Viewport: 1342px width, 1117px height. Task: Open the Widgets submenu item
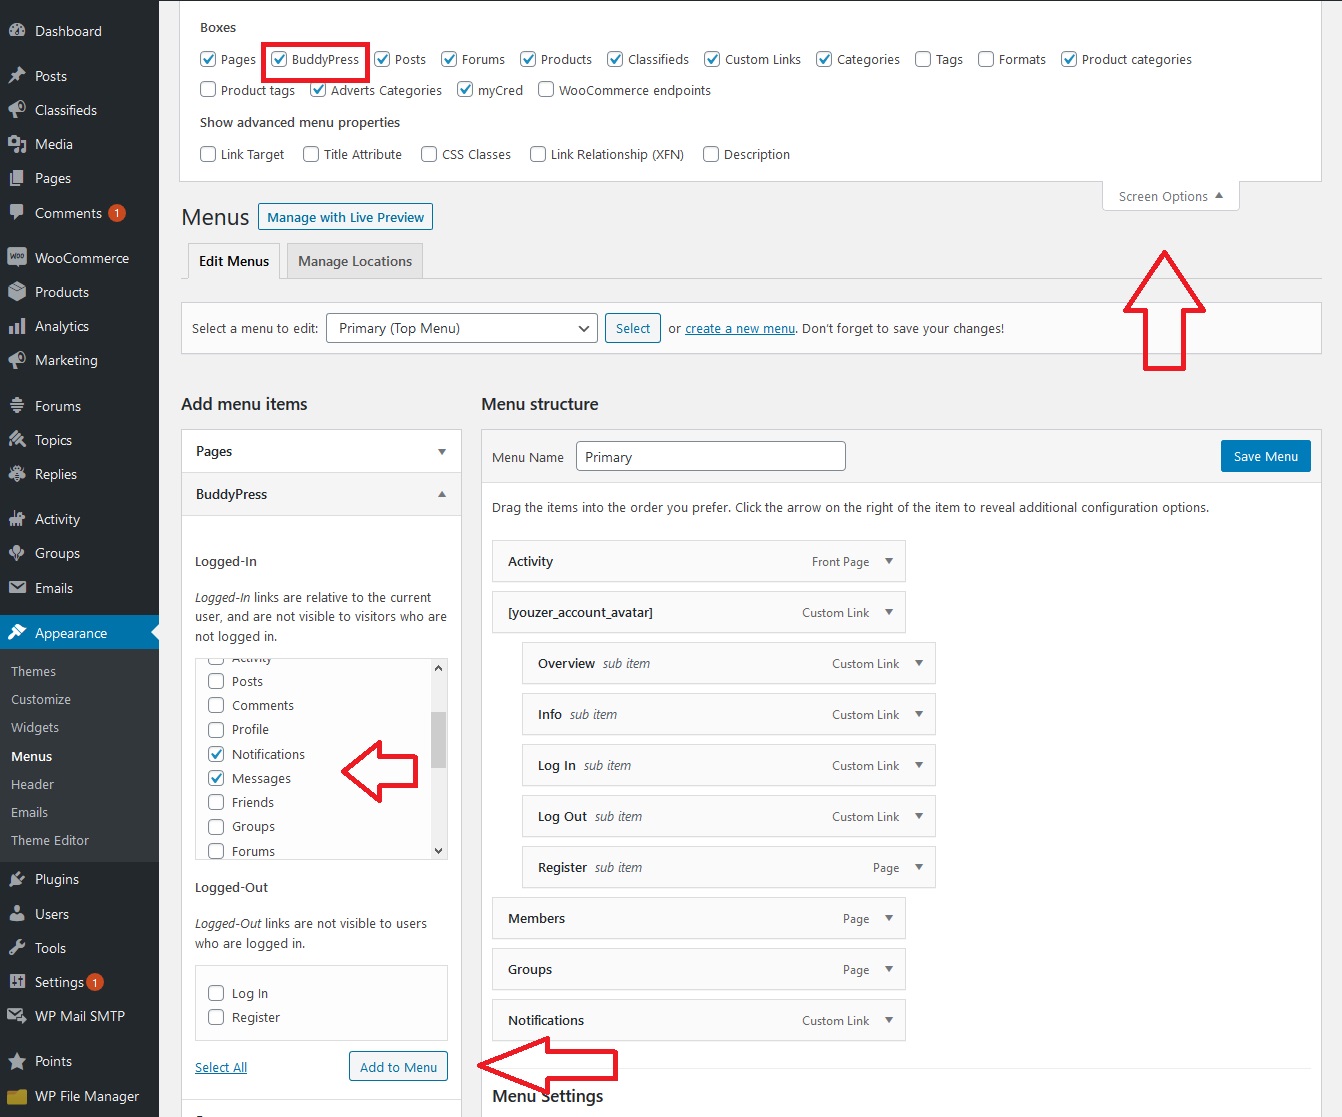pos(35,727)
